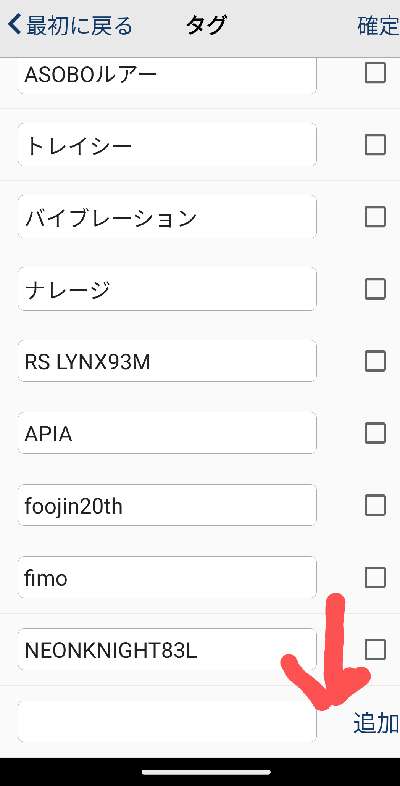The width and height of the screenshot is (400, 786).
Task: Check the fimo tag checkbox
Action: point(375,577)
